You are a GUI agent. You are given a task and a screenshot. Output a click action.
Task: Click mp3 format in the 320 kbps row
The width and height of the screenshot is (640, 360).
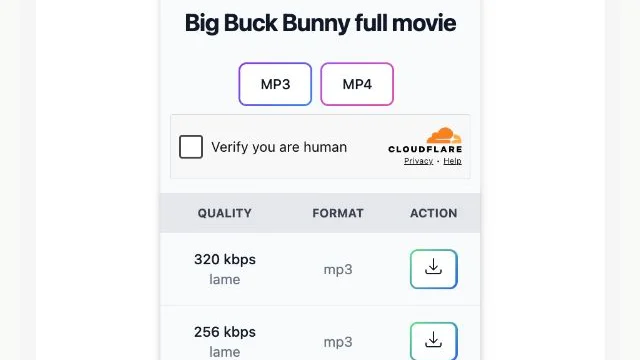338,270
